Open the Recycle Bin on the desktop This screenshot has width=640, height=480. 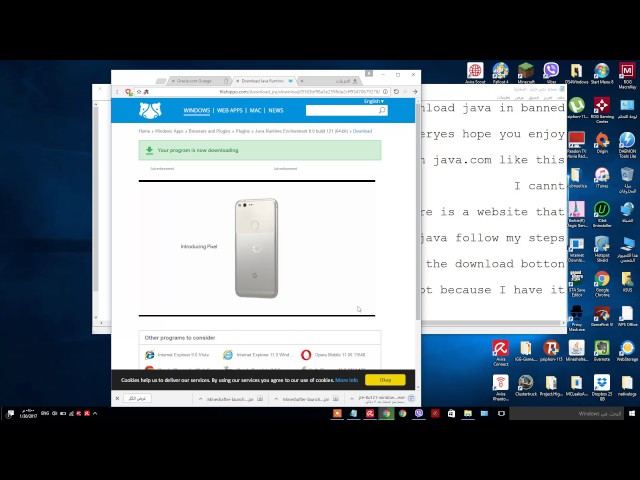point(627,180)
